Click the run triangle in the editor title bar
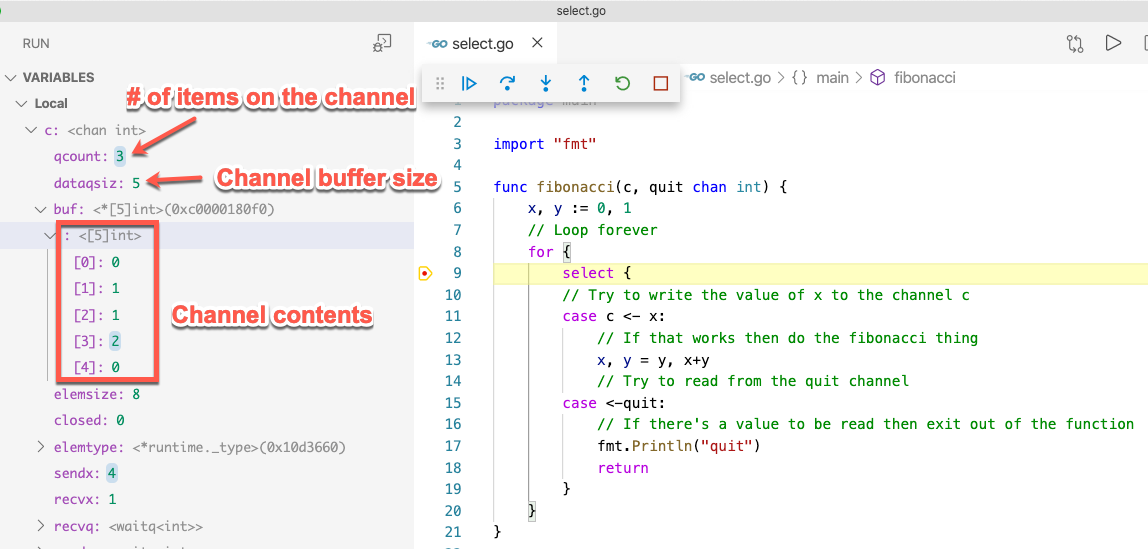This screenshot has height=549, width=1148. coord(1112,43)
